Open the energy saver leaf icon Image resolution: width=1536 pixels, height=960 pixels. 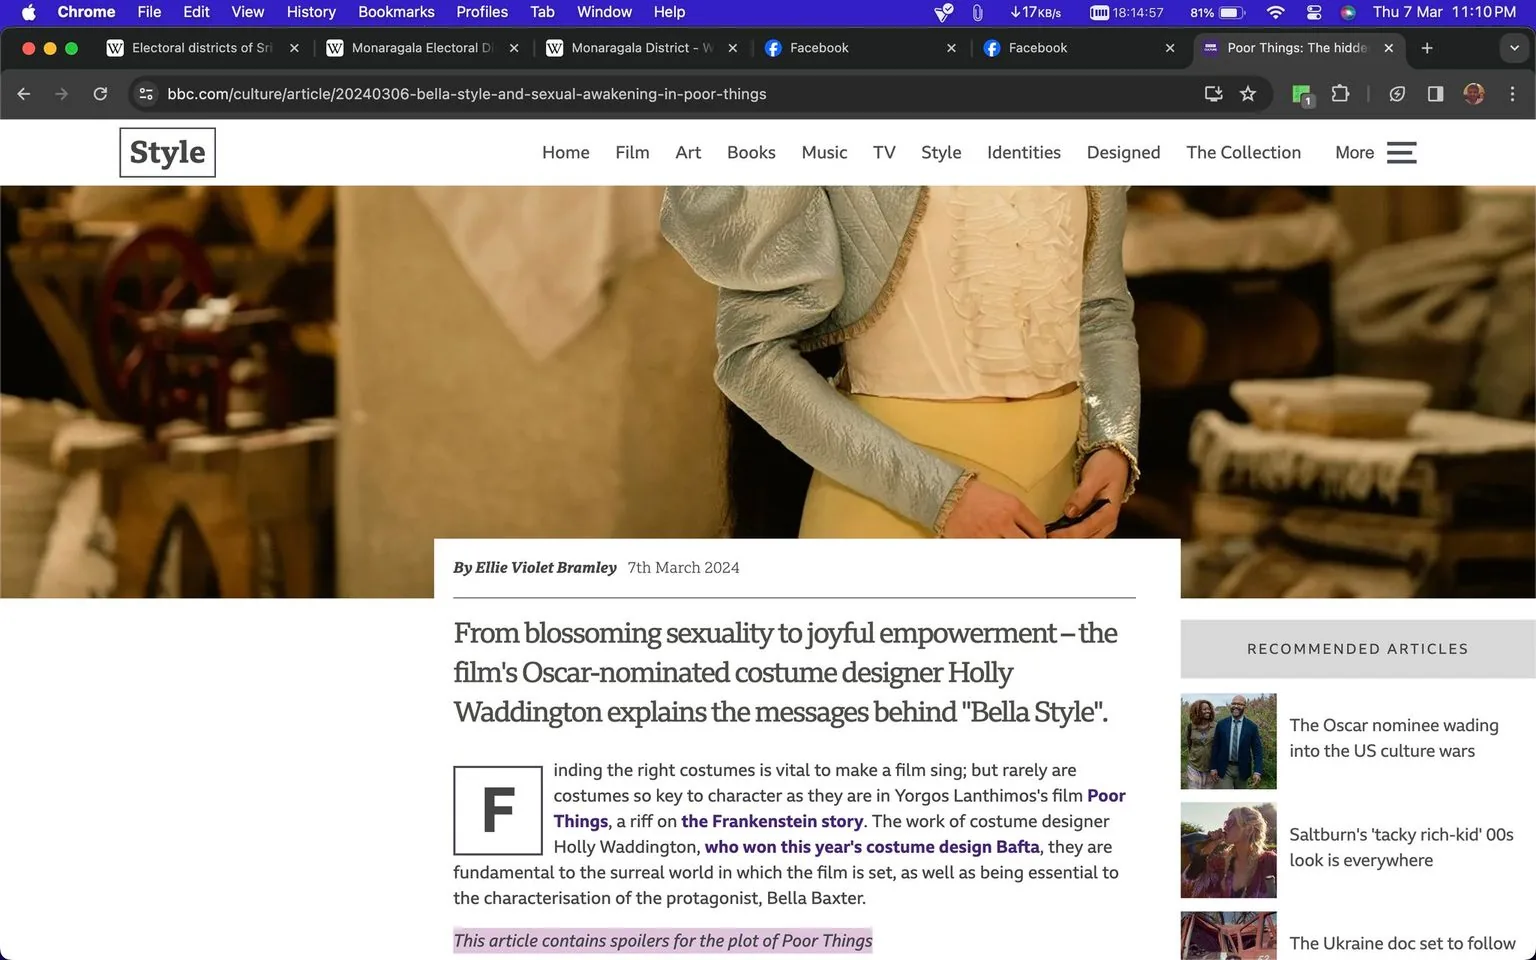coord(1397,93)
